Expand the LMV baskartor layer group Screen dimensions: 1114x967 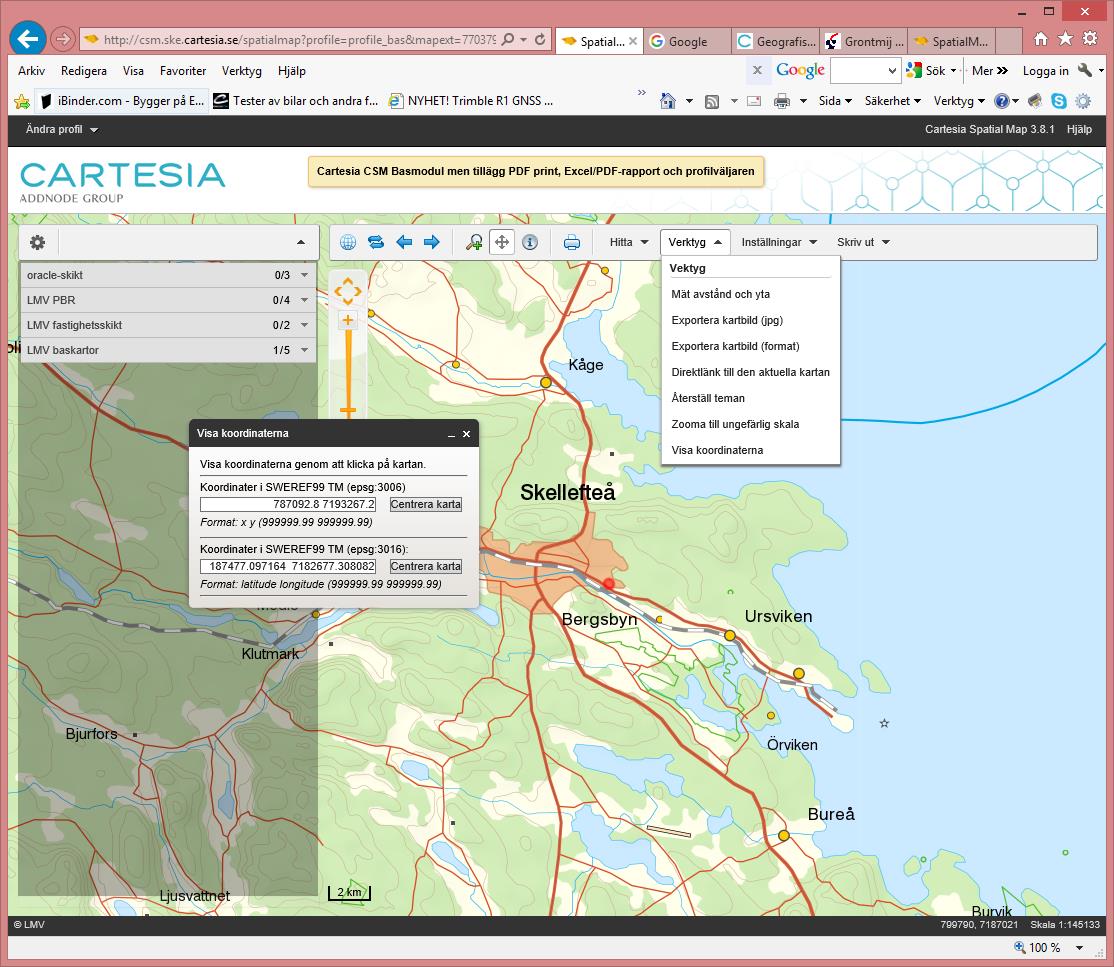pos(305,350)
